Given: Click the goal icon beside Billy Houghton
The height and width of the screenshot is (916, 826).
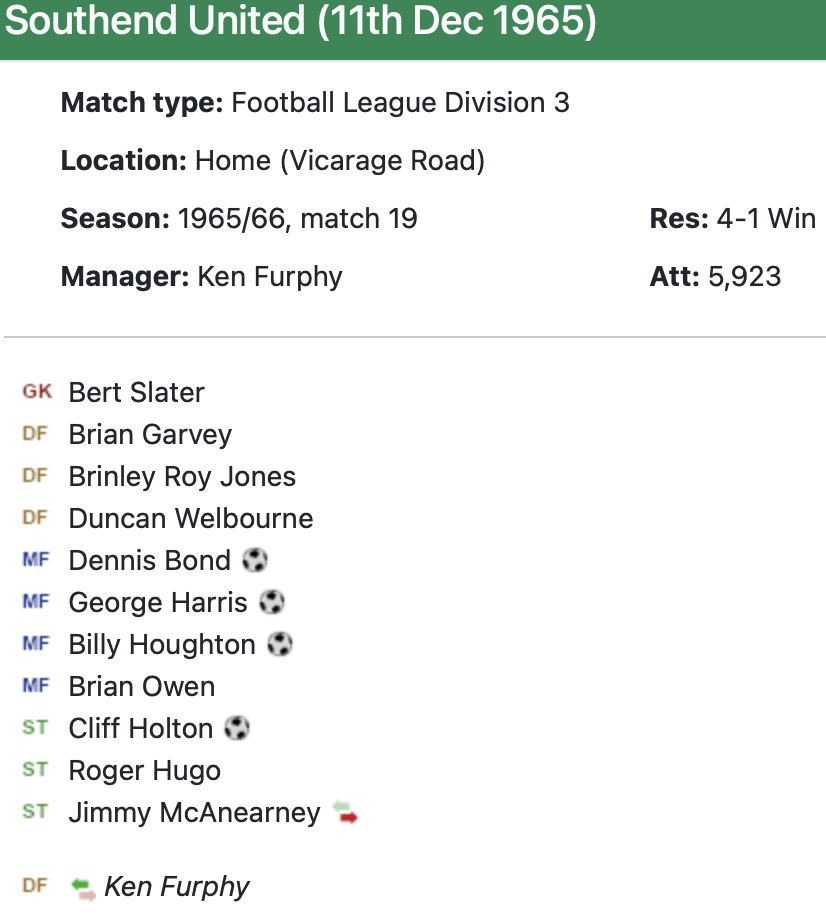Looking at the screenshot, I should coord(280,644).
